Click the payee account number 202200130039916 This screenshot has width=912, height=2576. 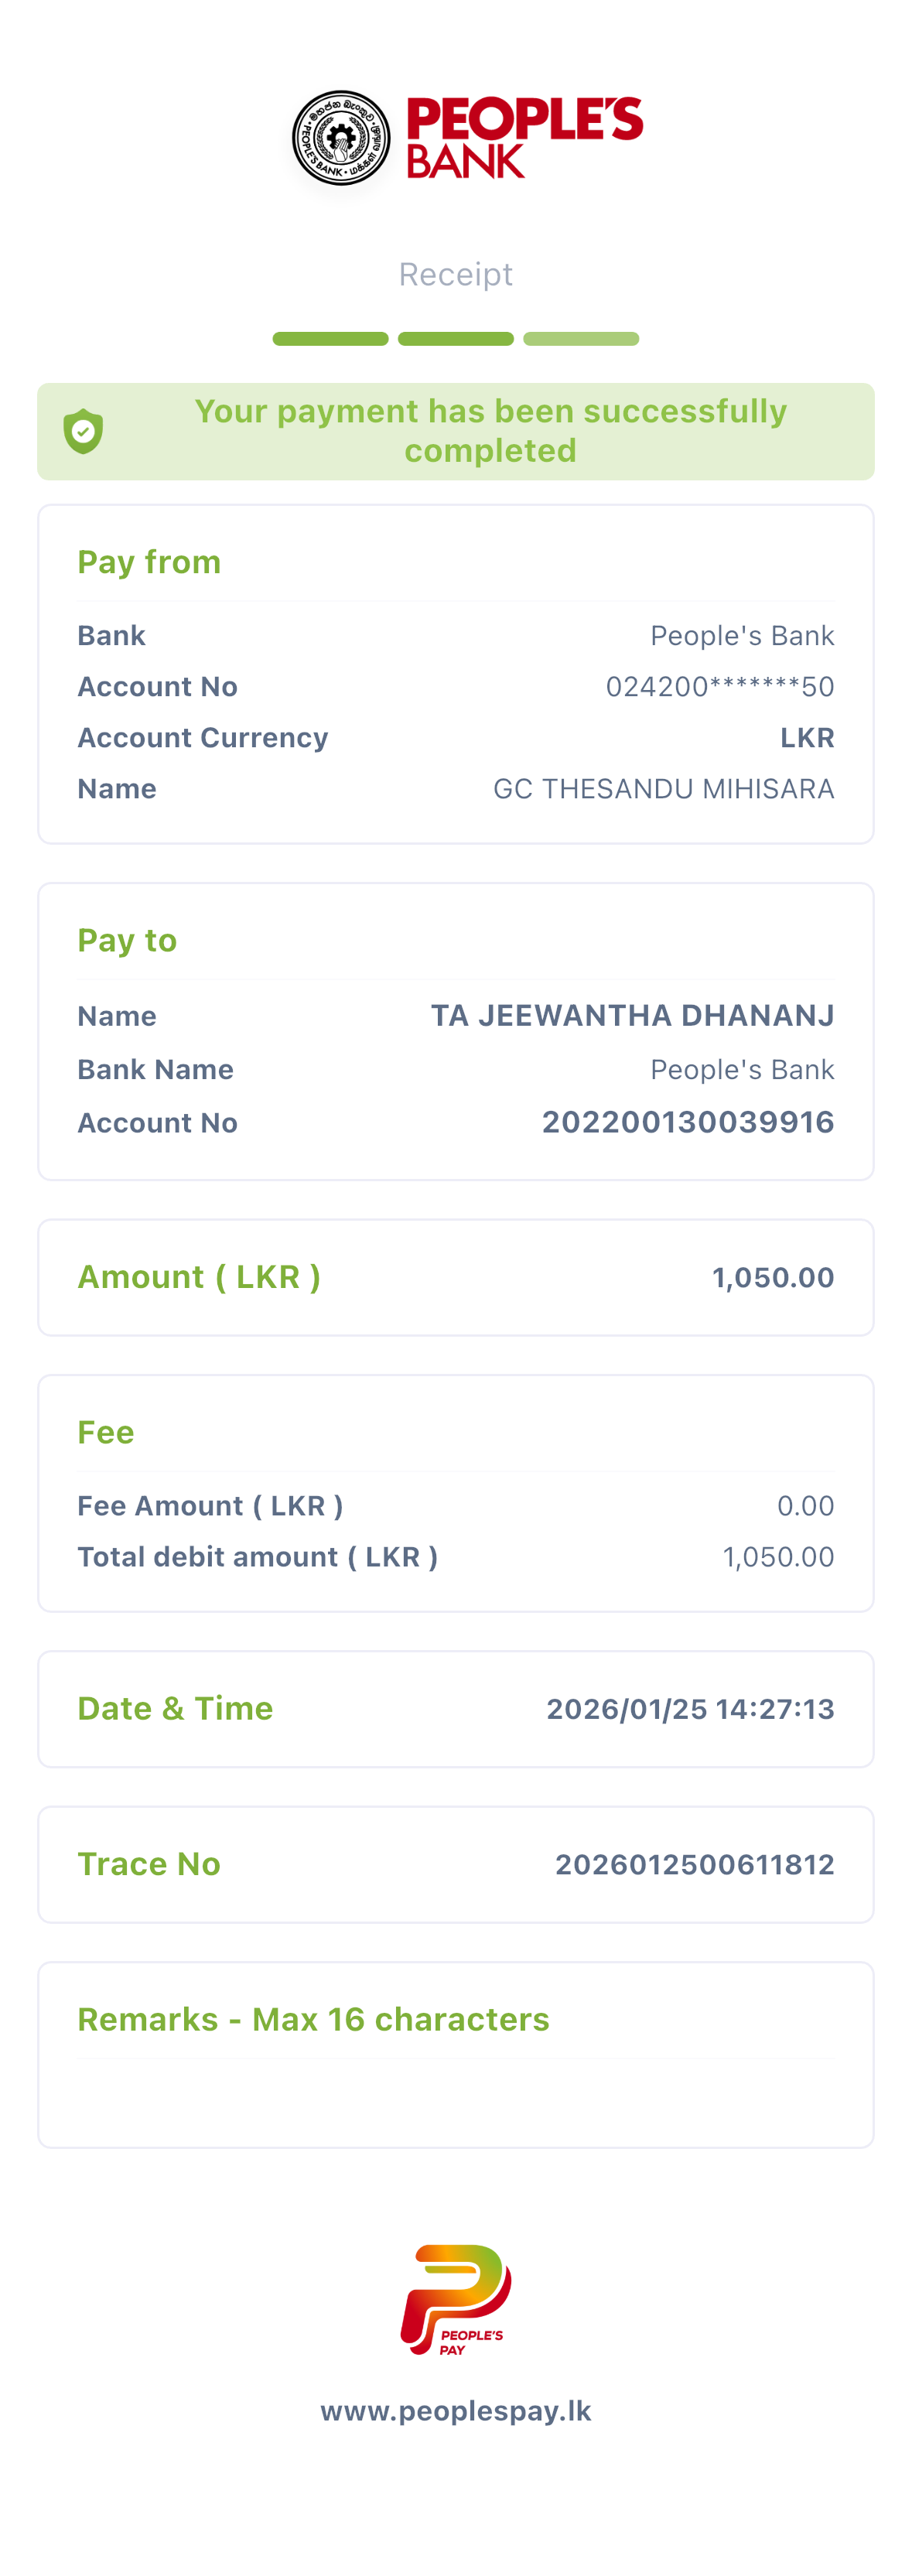(x=688, y=1122)
